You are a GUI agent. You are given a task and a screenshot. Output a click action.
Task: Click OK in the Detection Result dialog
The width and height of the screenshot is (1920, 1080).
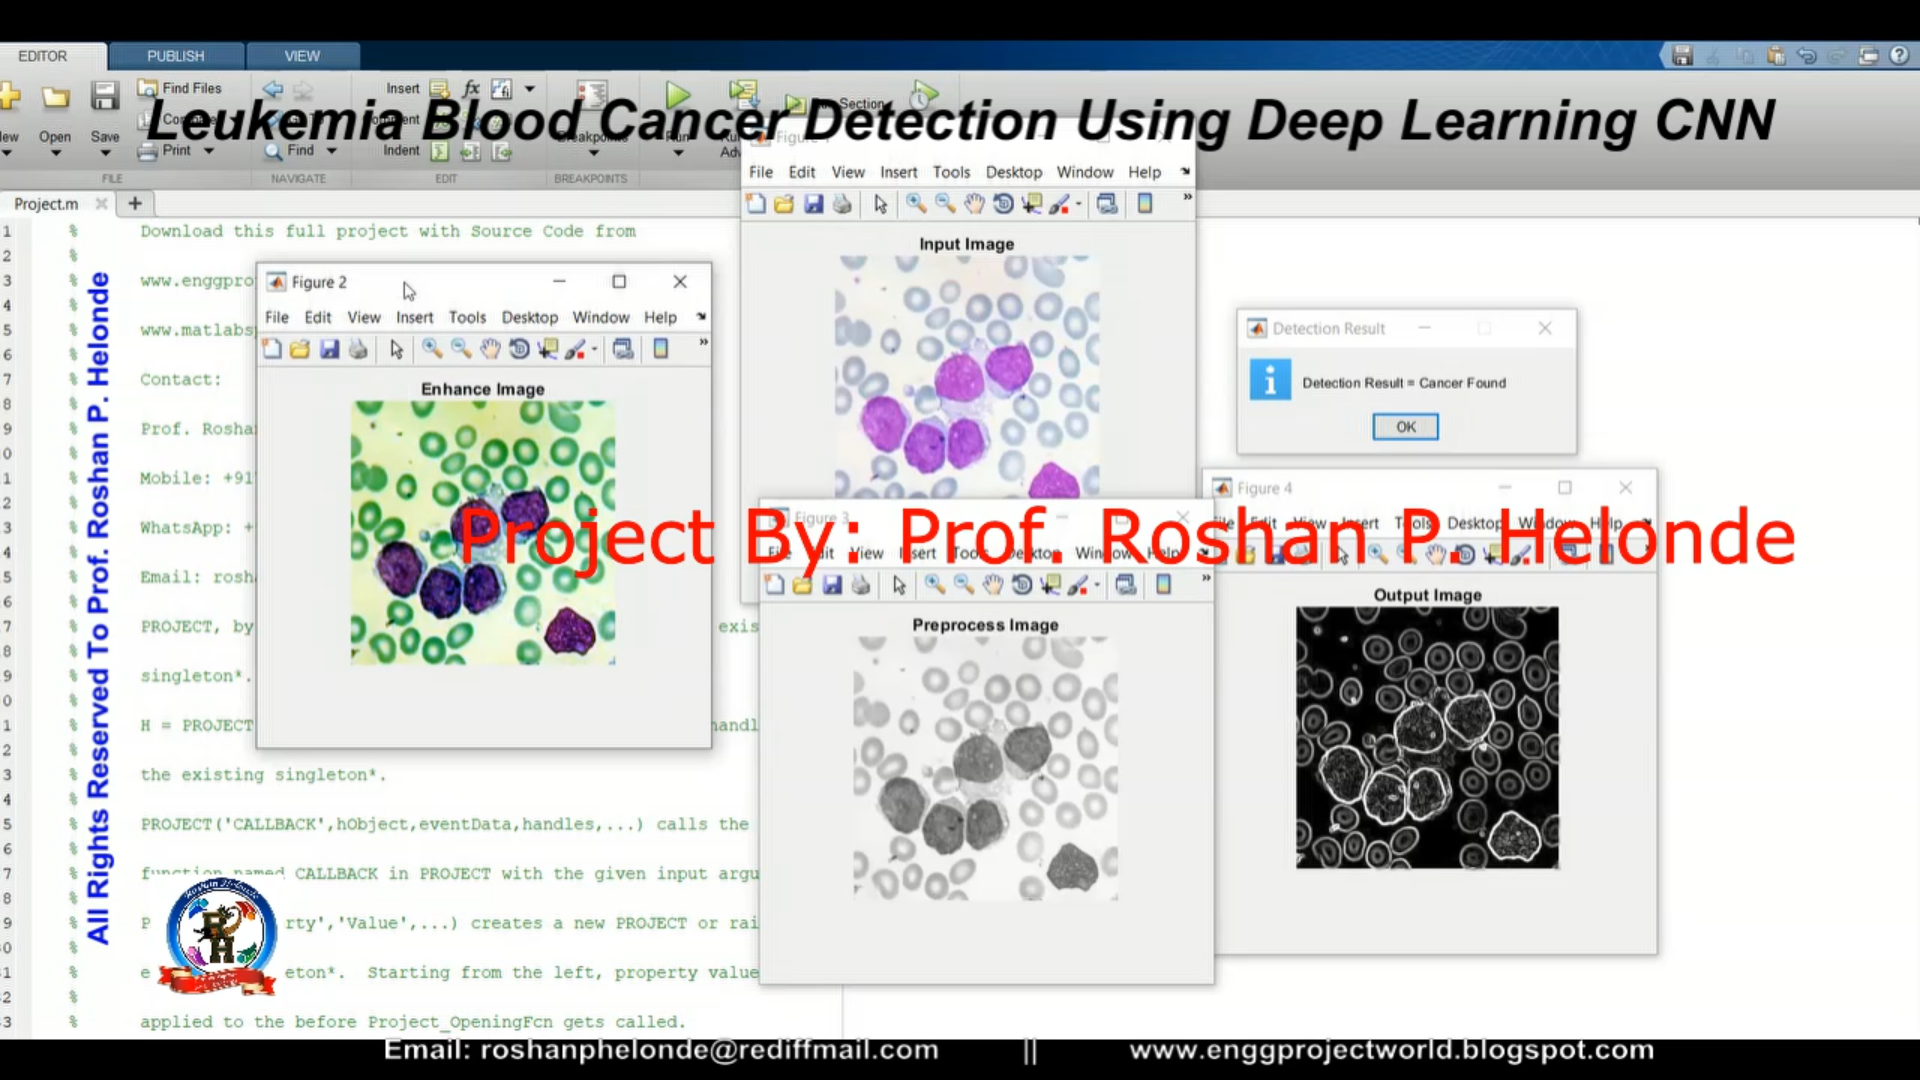coord(1405,427)
